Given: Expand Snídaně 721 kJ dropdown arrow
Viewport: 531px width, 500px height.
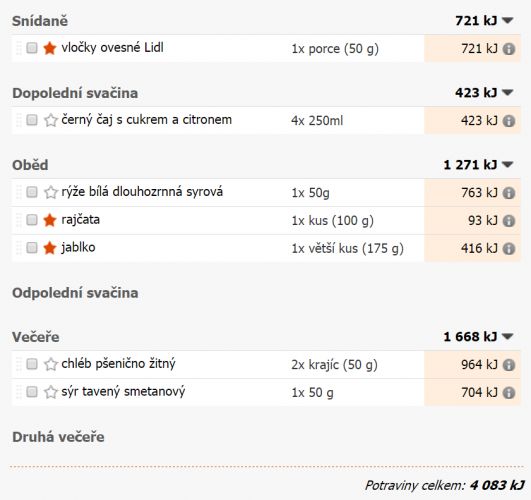Looking at the screenshot, I should [x=508, y=21].
